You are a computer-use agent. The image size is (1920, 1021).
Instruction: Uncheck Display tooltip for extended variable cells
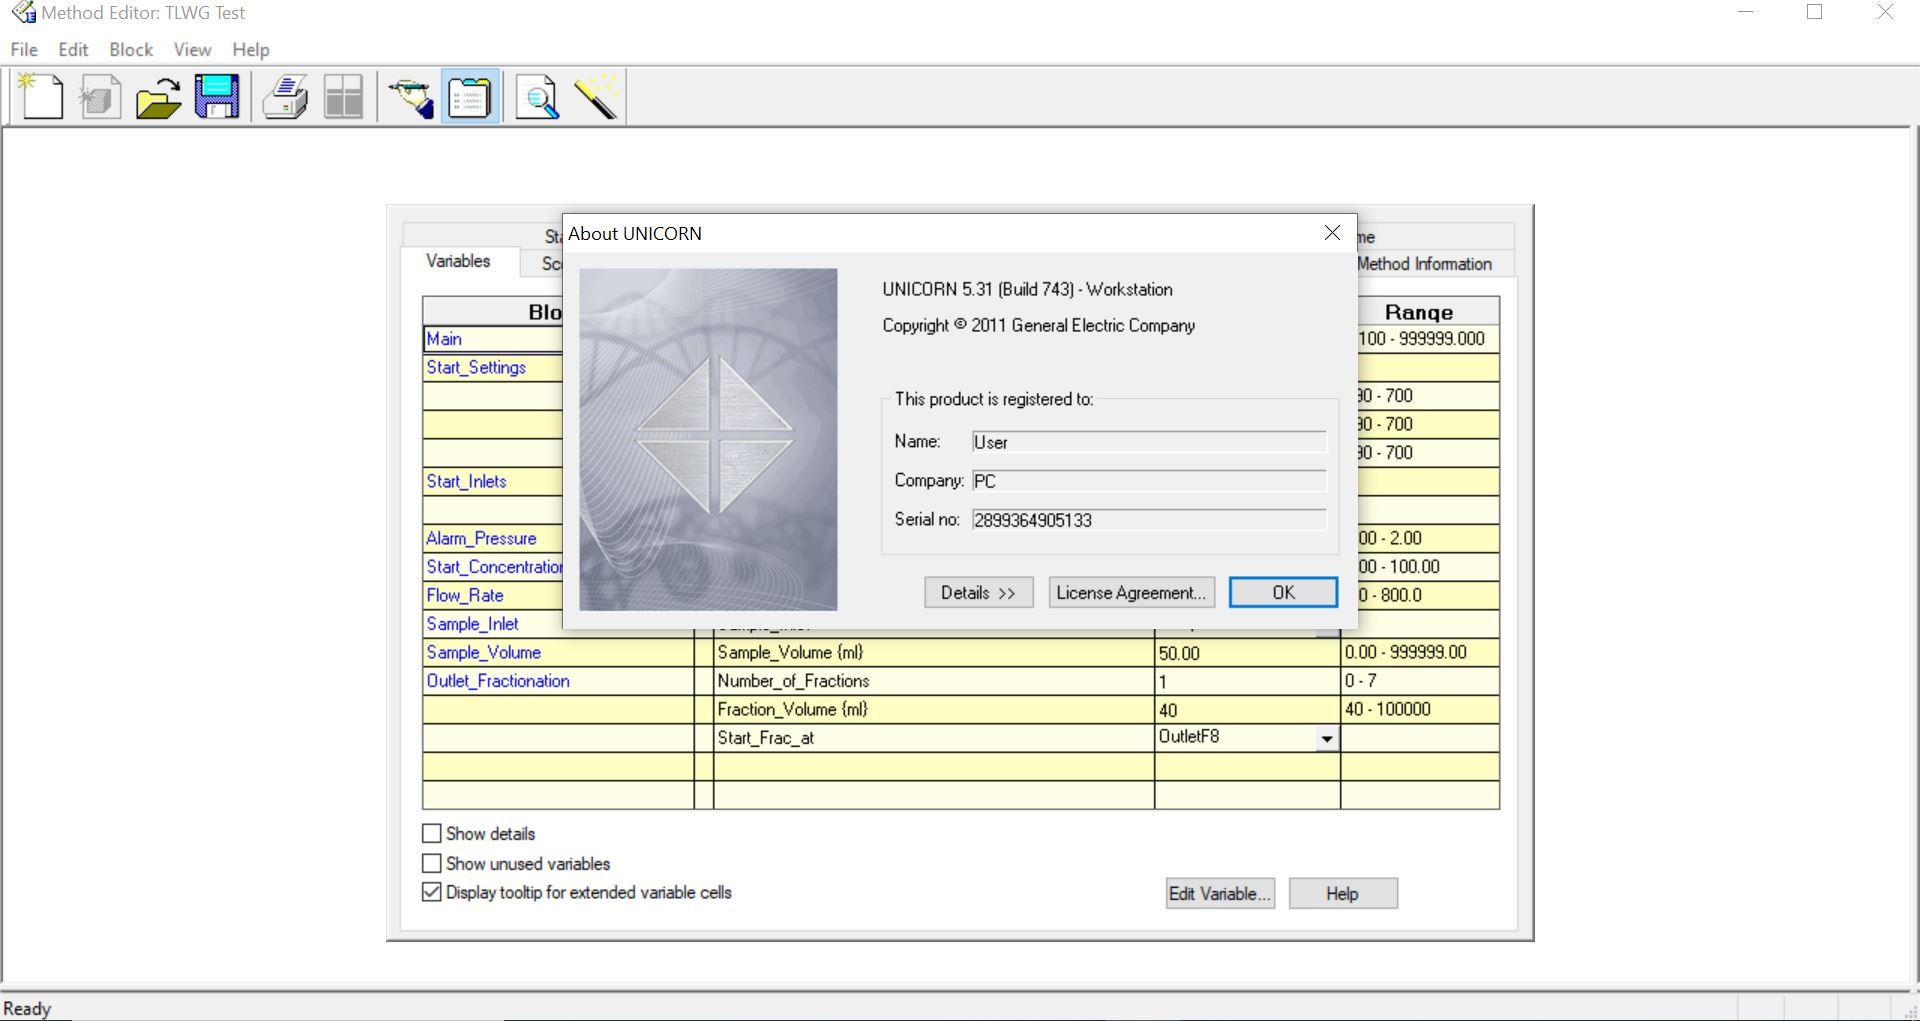coord(432,892)
